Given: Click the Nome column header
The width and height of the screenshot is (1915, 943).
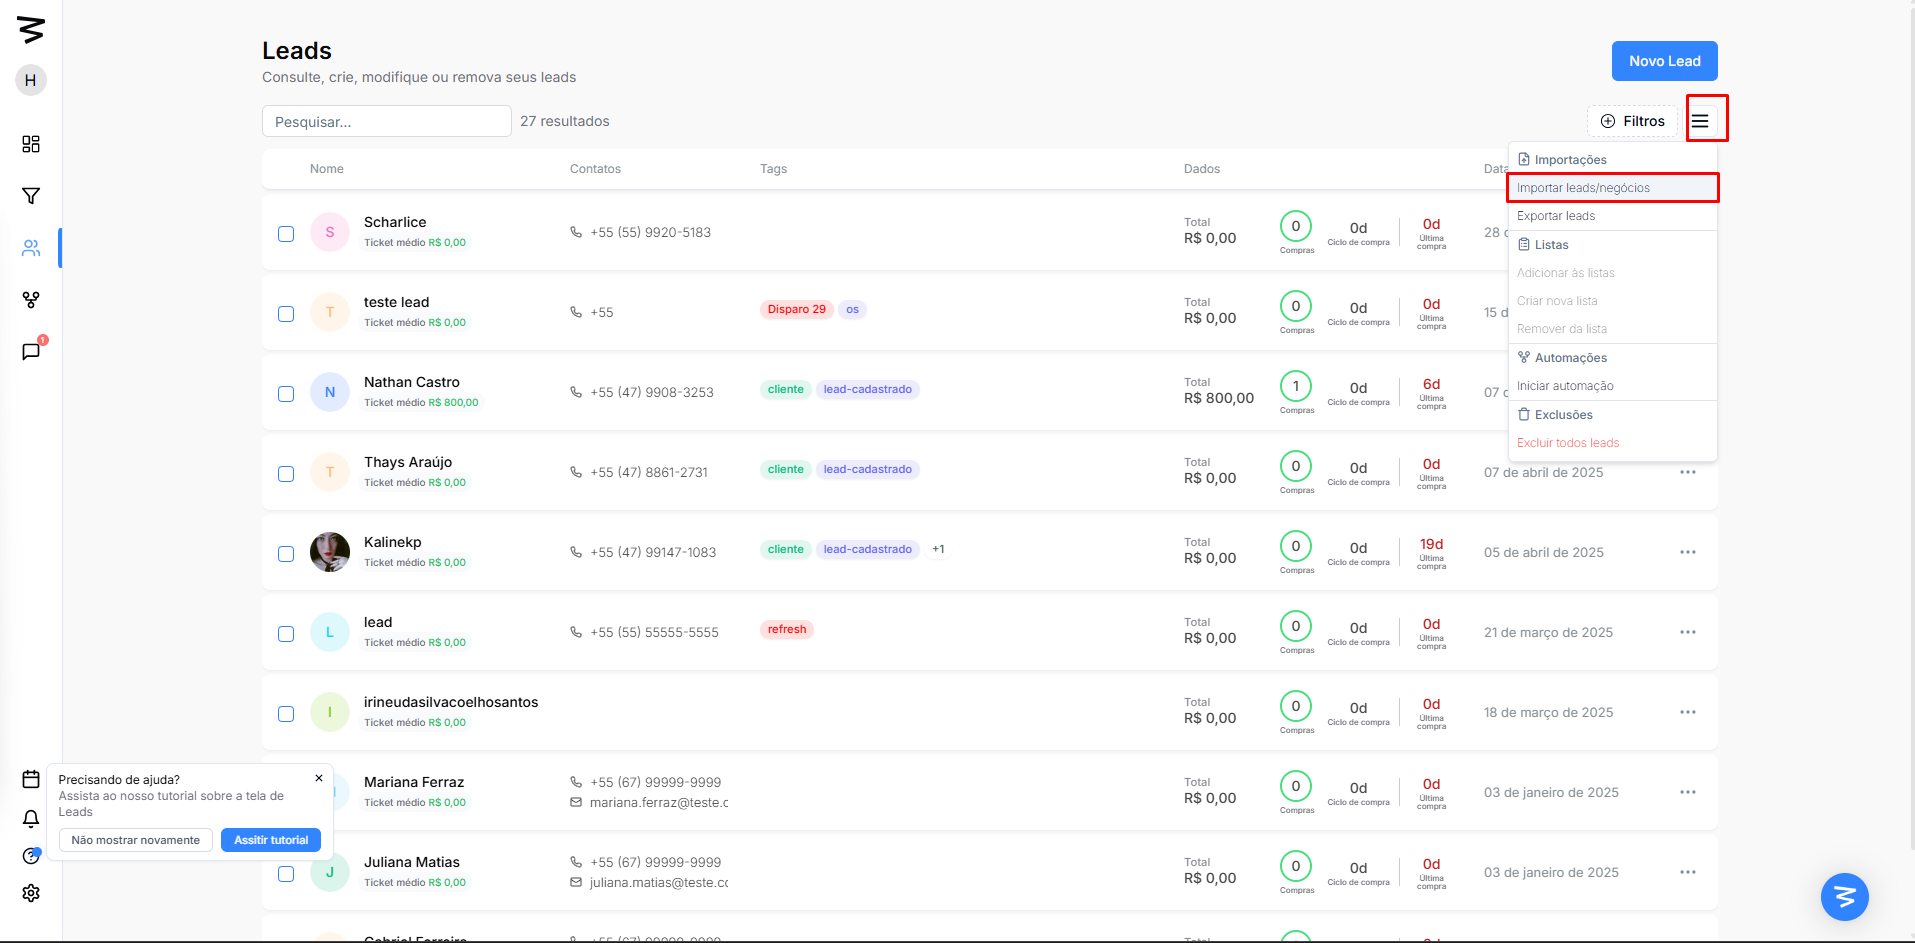Looking at the screenshot, I should [327, 169].
